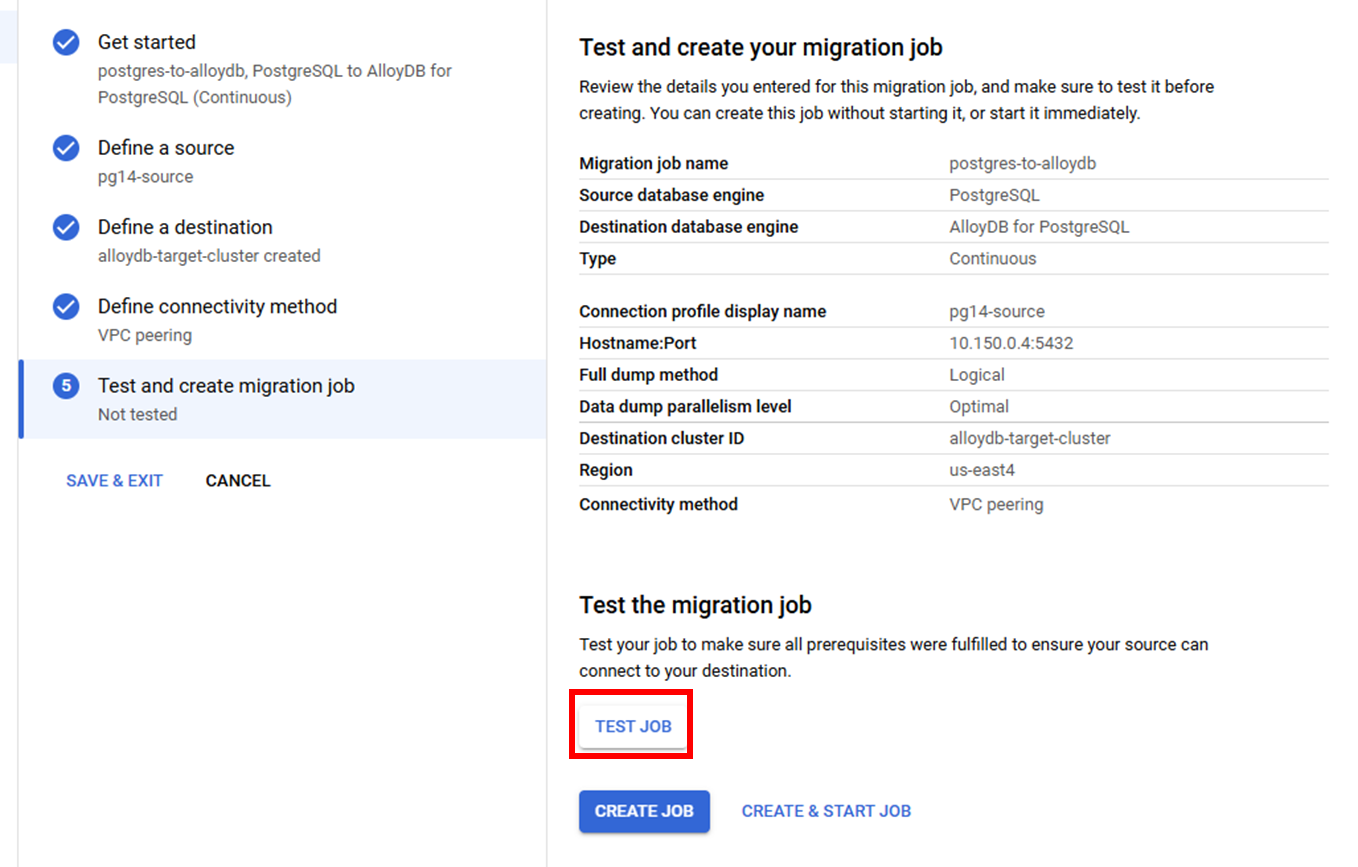Image resolution: width=1358 pixels, height=867 pixels.
Task: Click 'VPC peering' under Define connectivity method
Action: coord(145,335)
